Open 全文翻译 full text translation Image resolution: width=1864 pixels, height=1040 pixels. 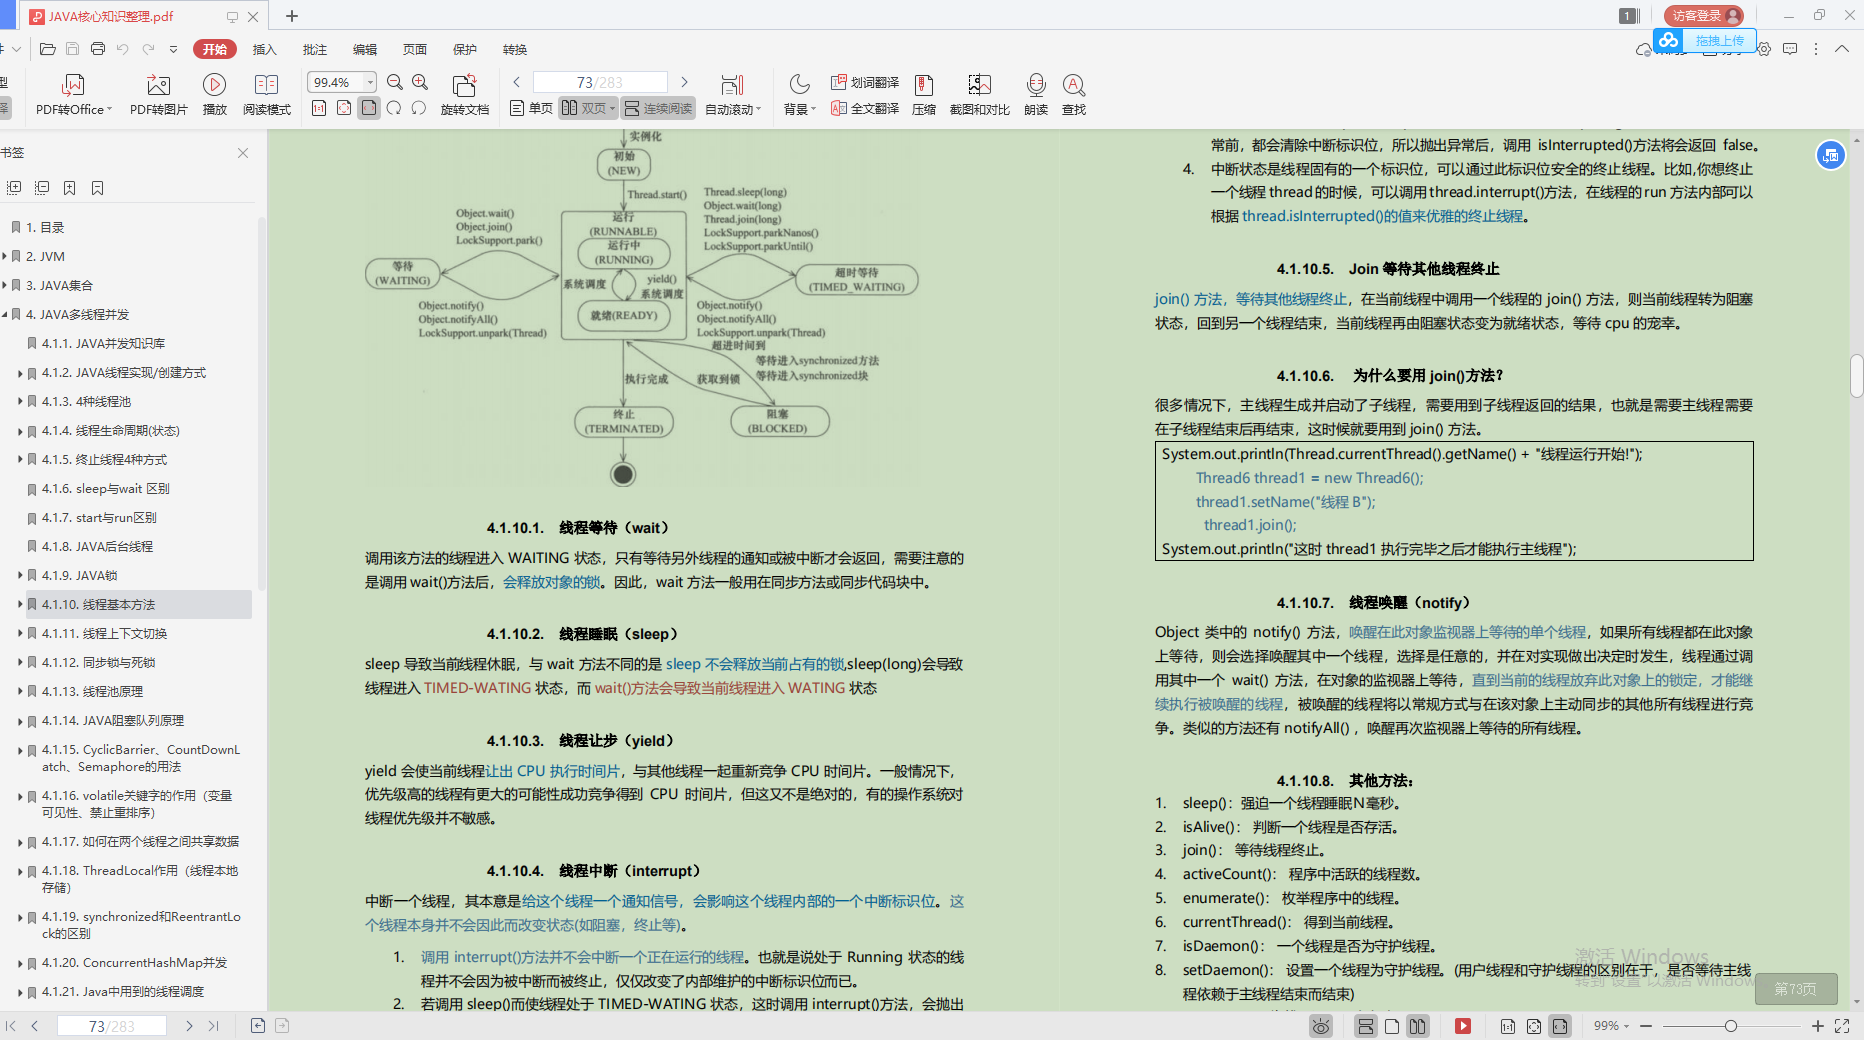coord(865,108)
